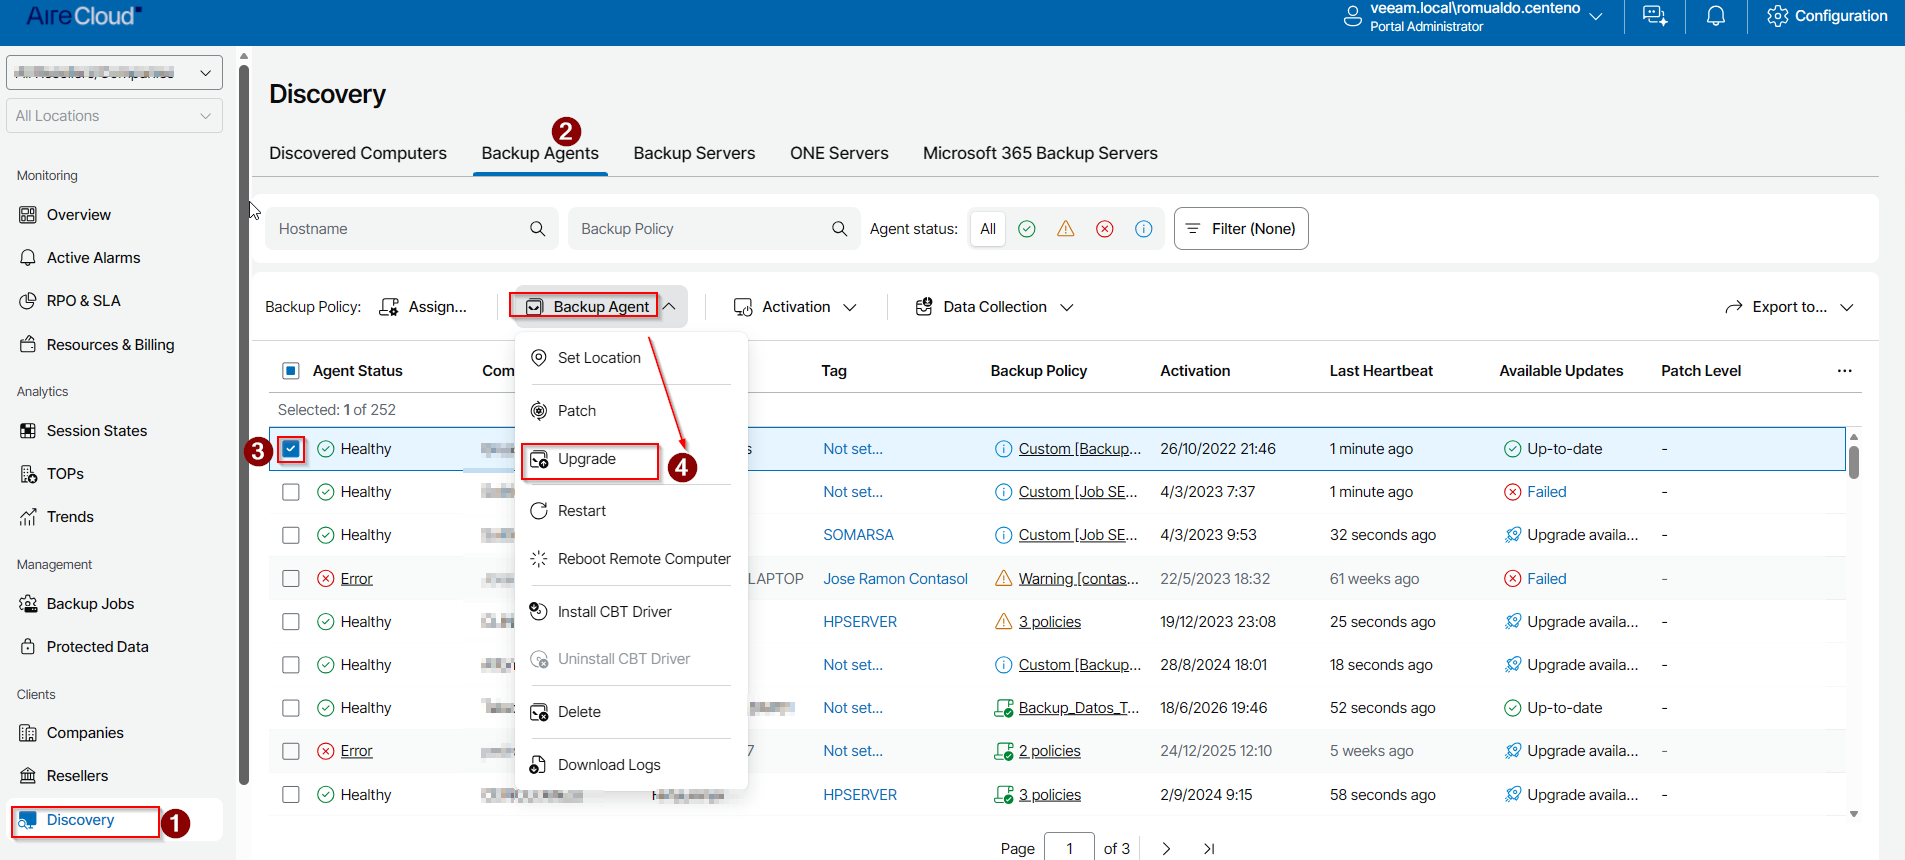Jump to last page arrow
The height and width of the screenshot is (860, 1905).
pyautogui.click(x=1209, y=848)
